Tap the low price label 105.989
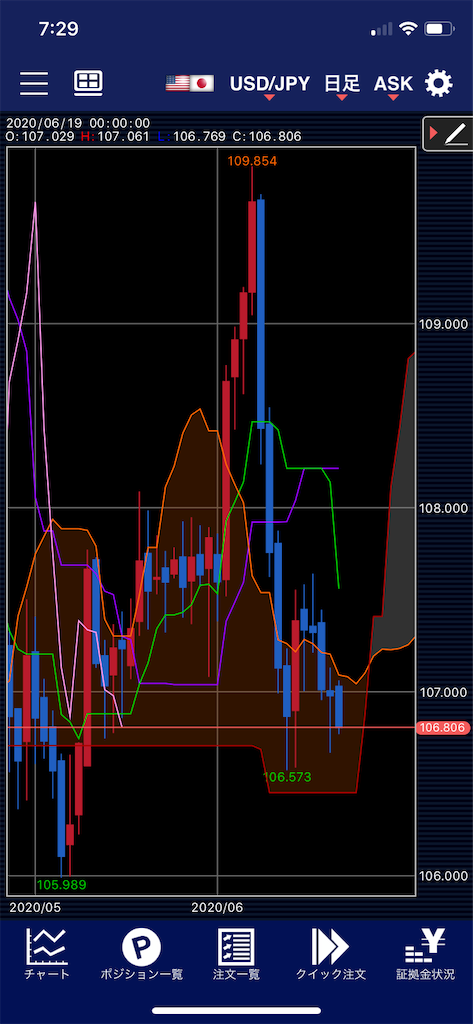The image size is (473, 1024). click(61, 884)
